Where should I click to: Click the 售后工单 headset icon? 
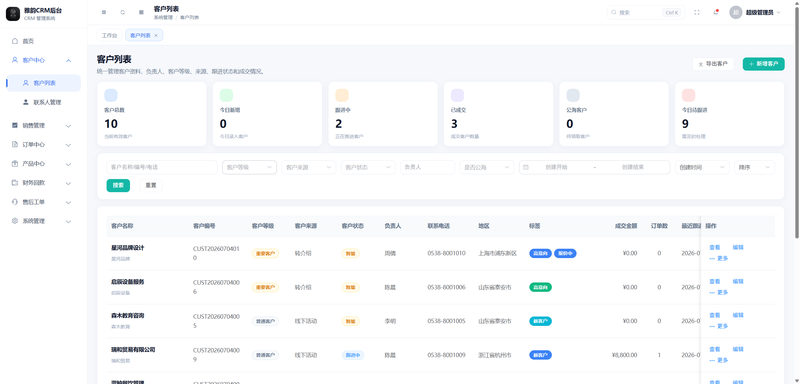click(x=15, y=202)
